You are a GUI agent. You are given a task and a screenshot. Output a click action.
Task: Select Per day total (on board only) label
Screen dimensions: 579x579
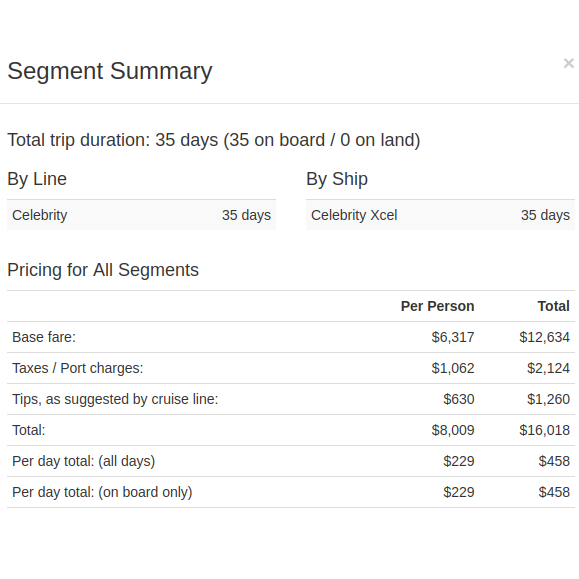coord(102,492)
